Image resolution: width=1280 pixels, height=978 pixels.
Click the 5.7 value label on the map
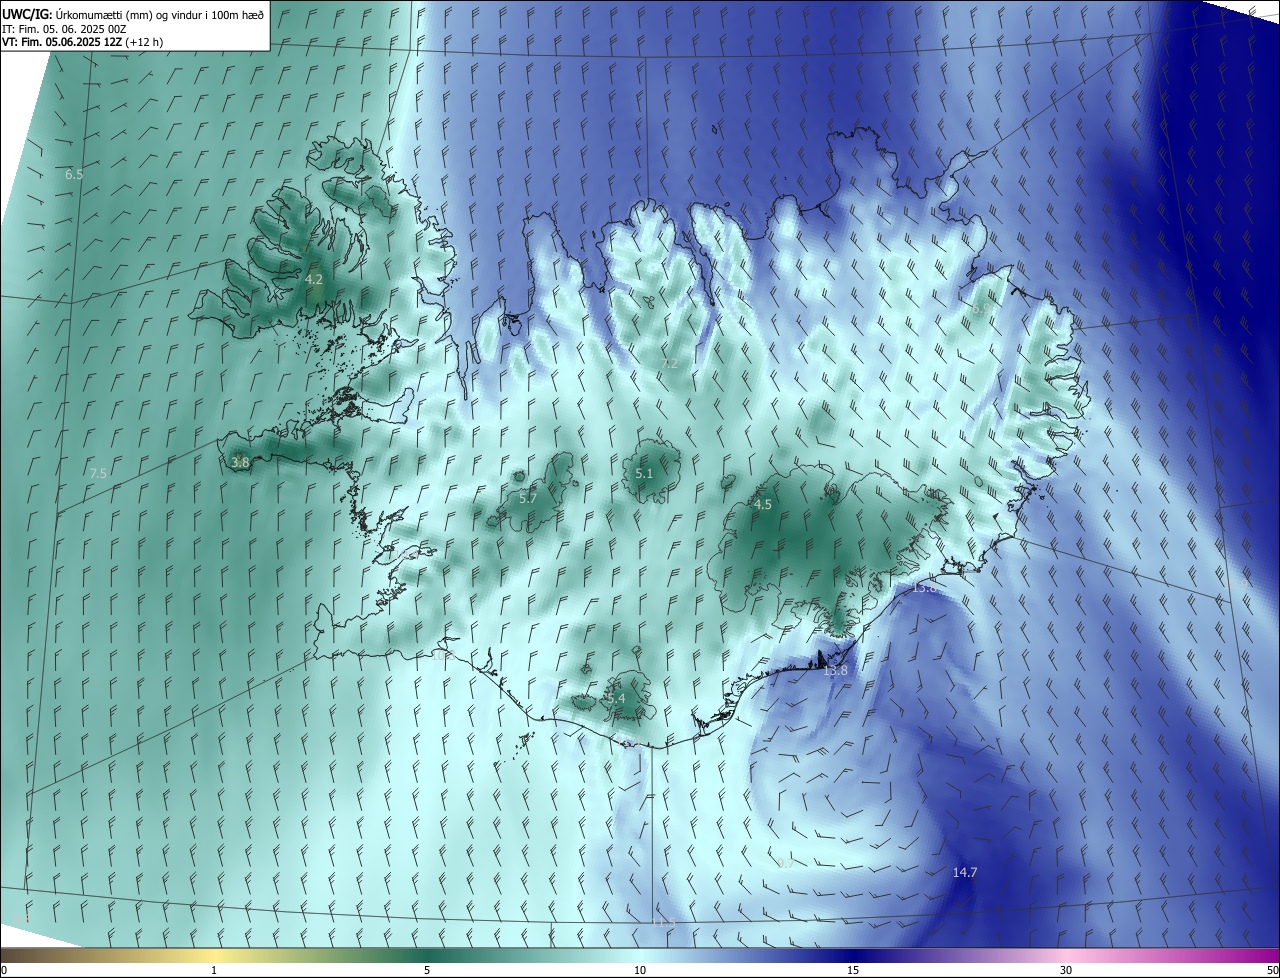(x=528, y=497)
